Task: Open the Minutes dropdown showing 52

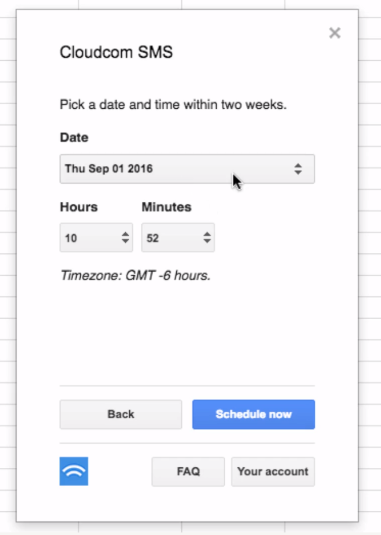Action: tap(178, 237)
